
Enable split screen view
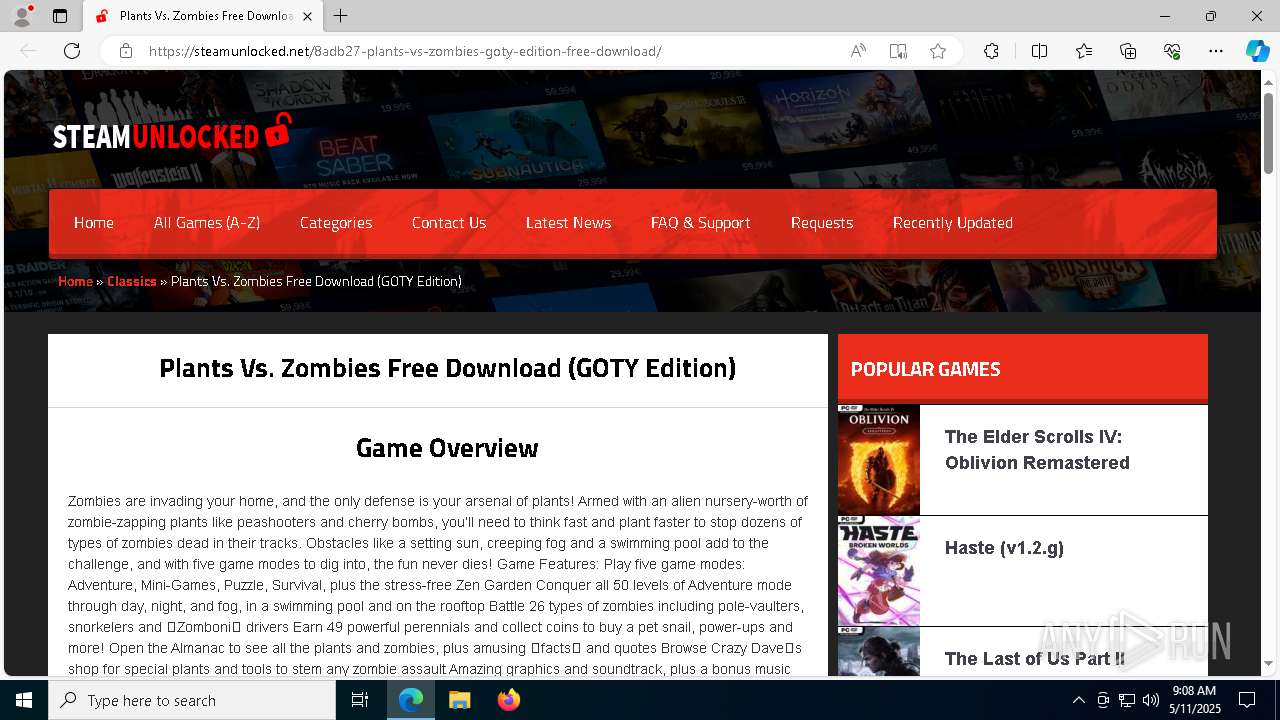(x=1039, y=51)
